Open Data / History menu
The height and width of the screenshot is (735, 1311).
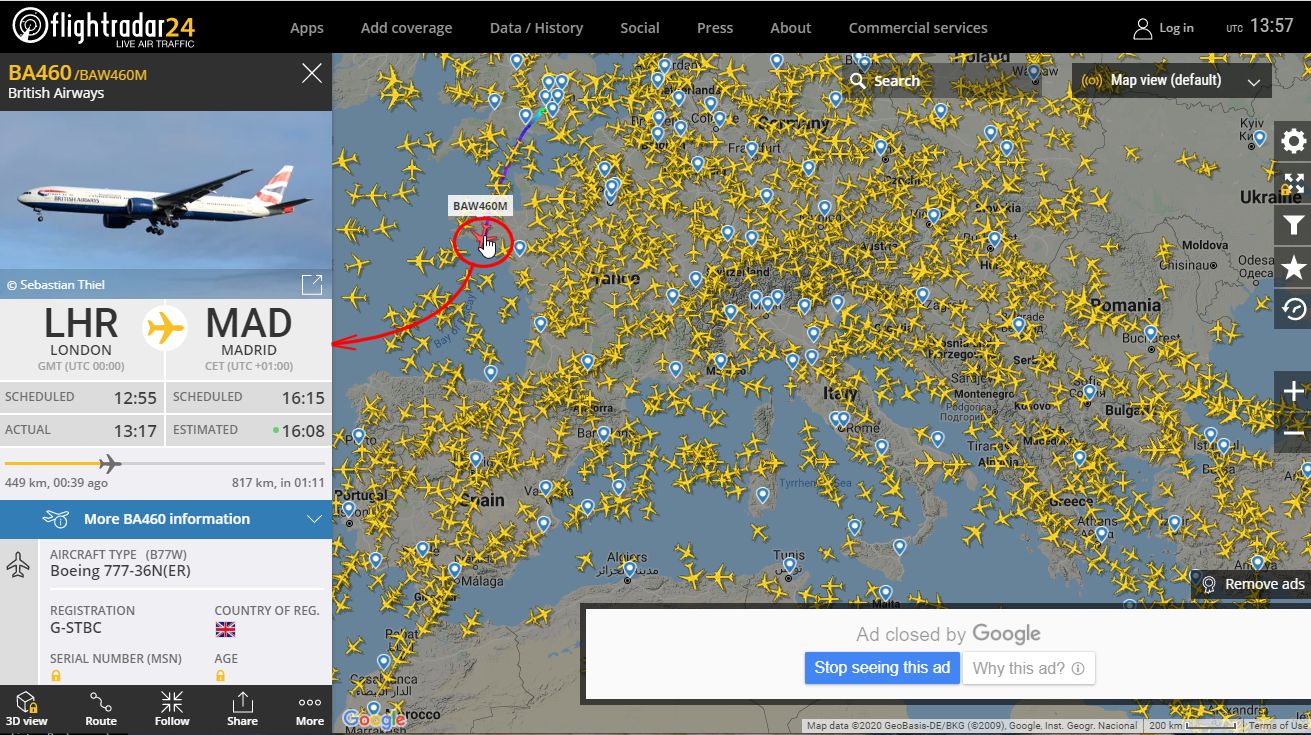pyautogui.click(x=536, y=28)
